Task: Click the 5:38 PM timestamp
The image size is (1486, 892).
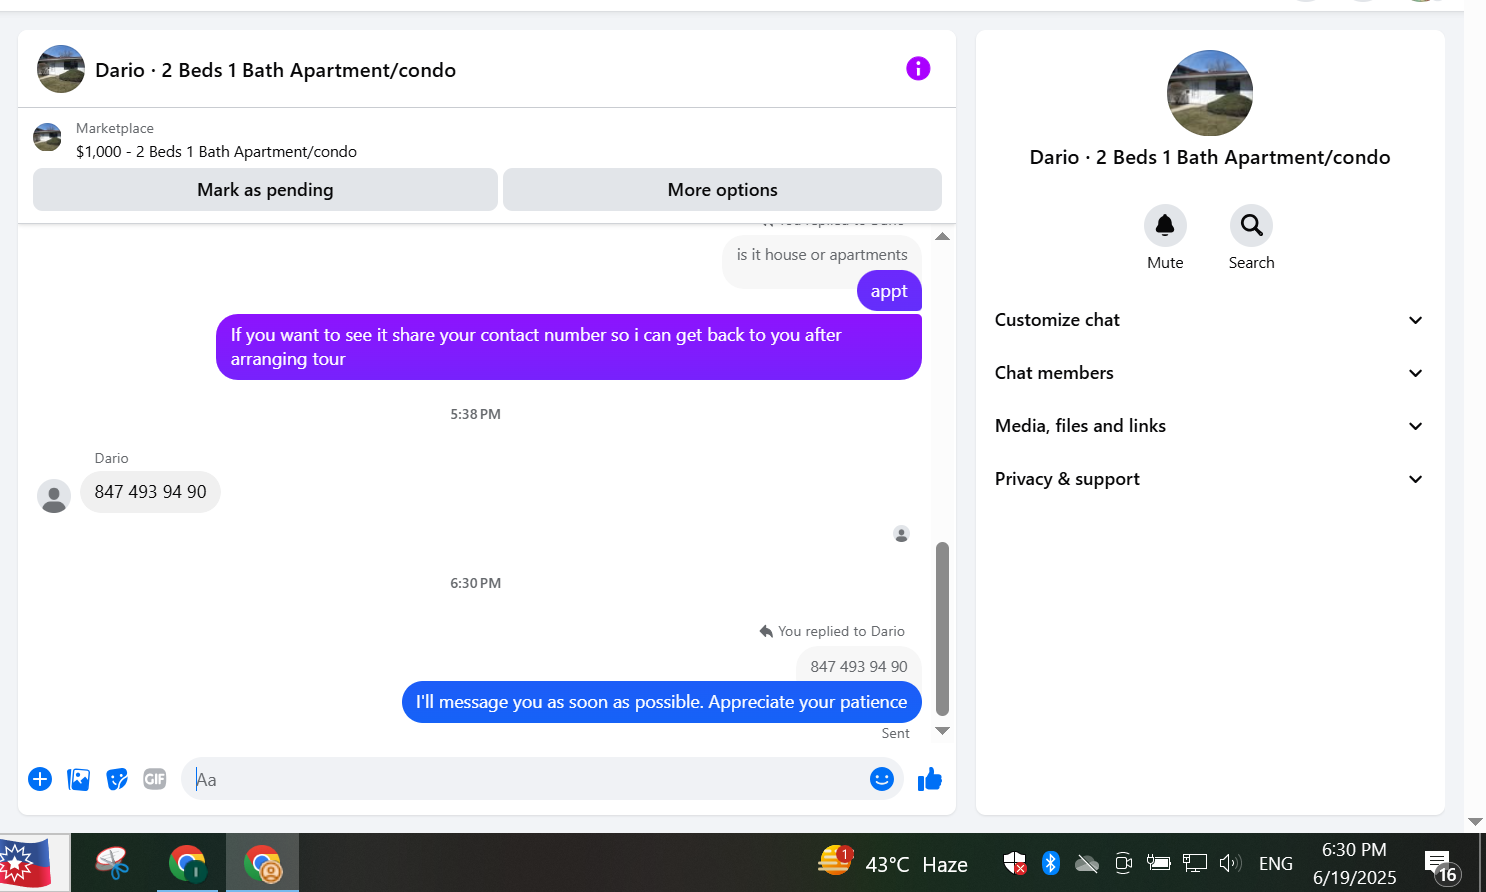Action: (475, 414)
